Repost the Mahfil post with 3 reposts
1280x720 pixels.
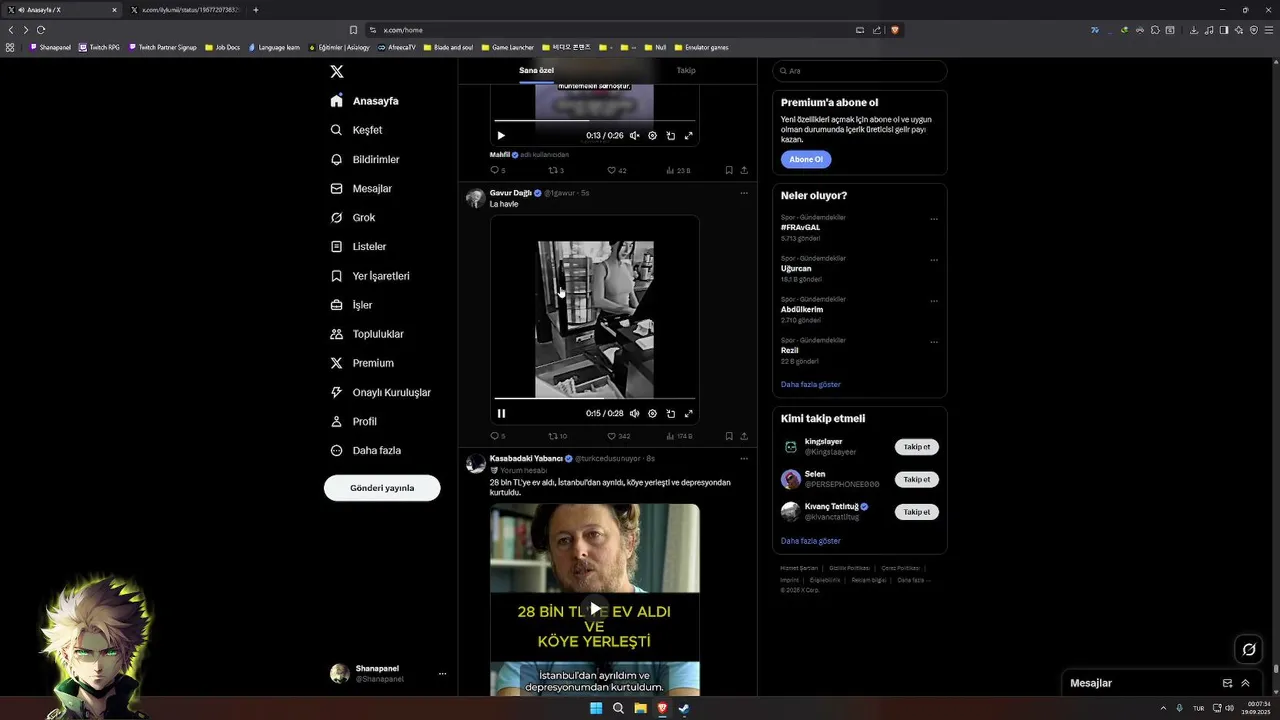[556, 170]
